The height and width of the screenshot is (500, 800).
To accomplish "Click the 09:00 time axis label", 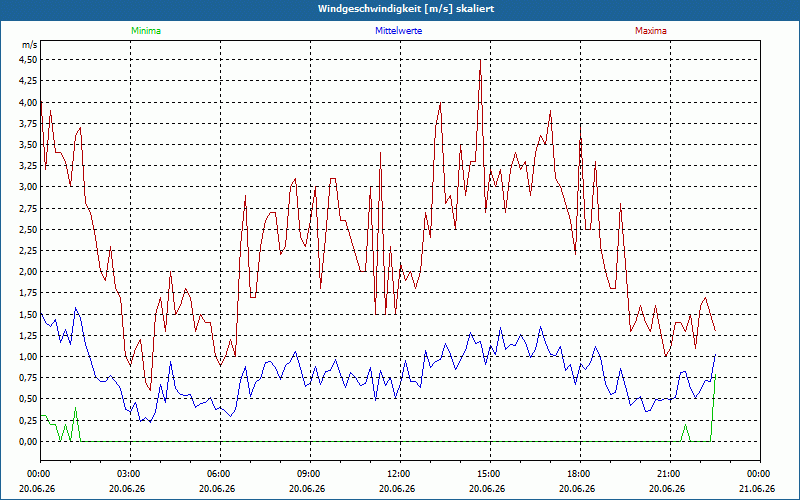I will [x=310, y=474].
